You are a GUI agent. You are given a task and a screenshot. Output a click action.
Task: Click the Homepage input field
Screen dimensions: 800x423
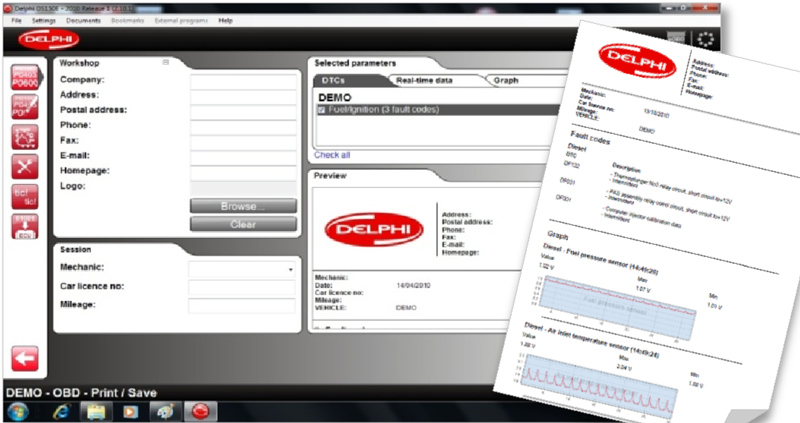[x=243, y=173]
